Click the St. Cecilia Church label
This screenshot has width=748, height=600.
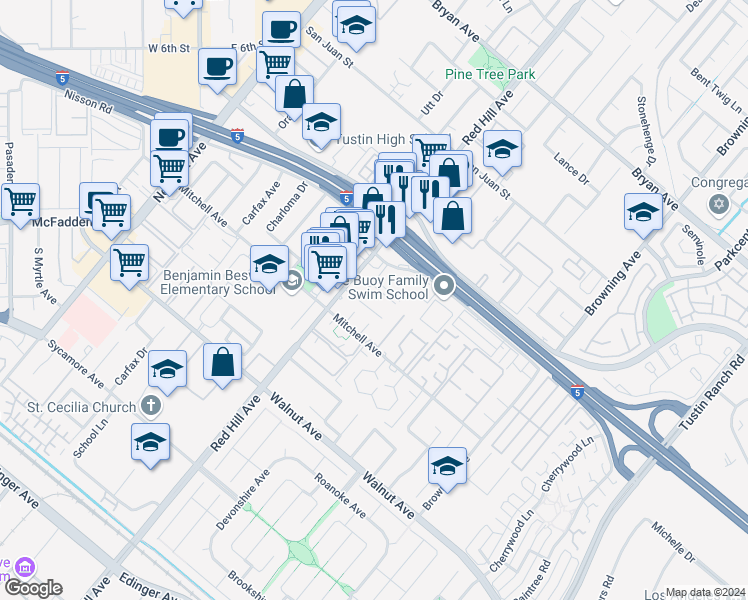pyautogui.click(x=82, y=407)
